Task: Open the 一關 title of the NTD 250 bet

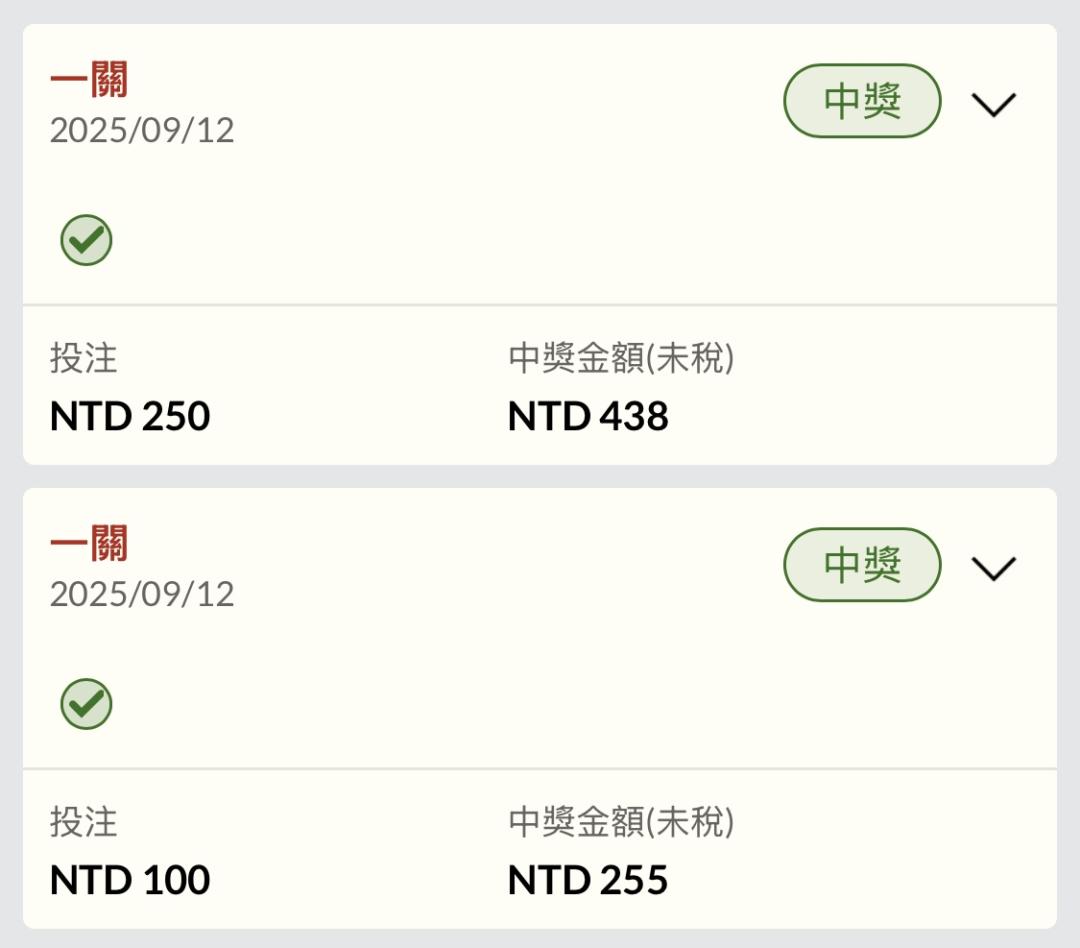Action: (x=89, y=80)
